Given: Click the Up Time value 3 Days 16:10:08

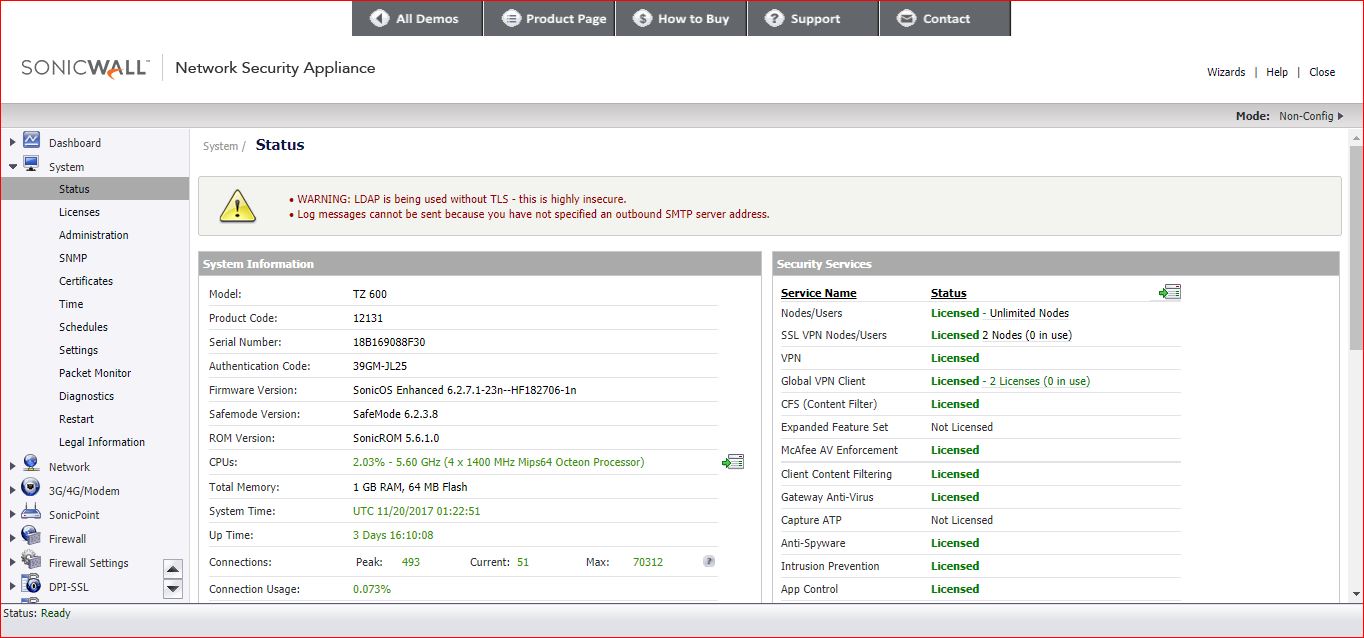Looking at the screenshot, I should (x=393, y=535).
